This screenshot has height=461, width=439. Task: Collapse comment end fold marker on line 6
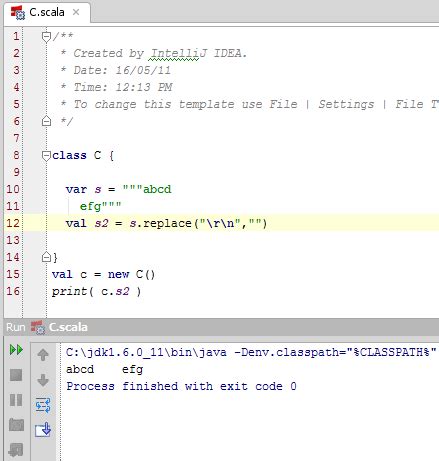tap(46, 121)
